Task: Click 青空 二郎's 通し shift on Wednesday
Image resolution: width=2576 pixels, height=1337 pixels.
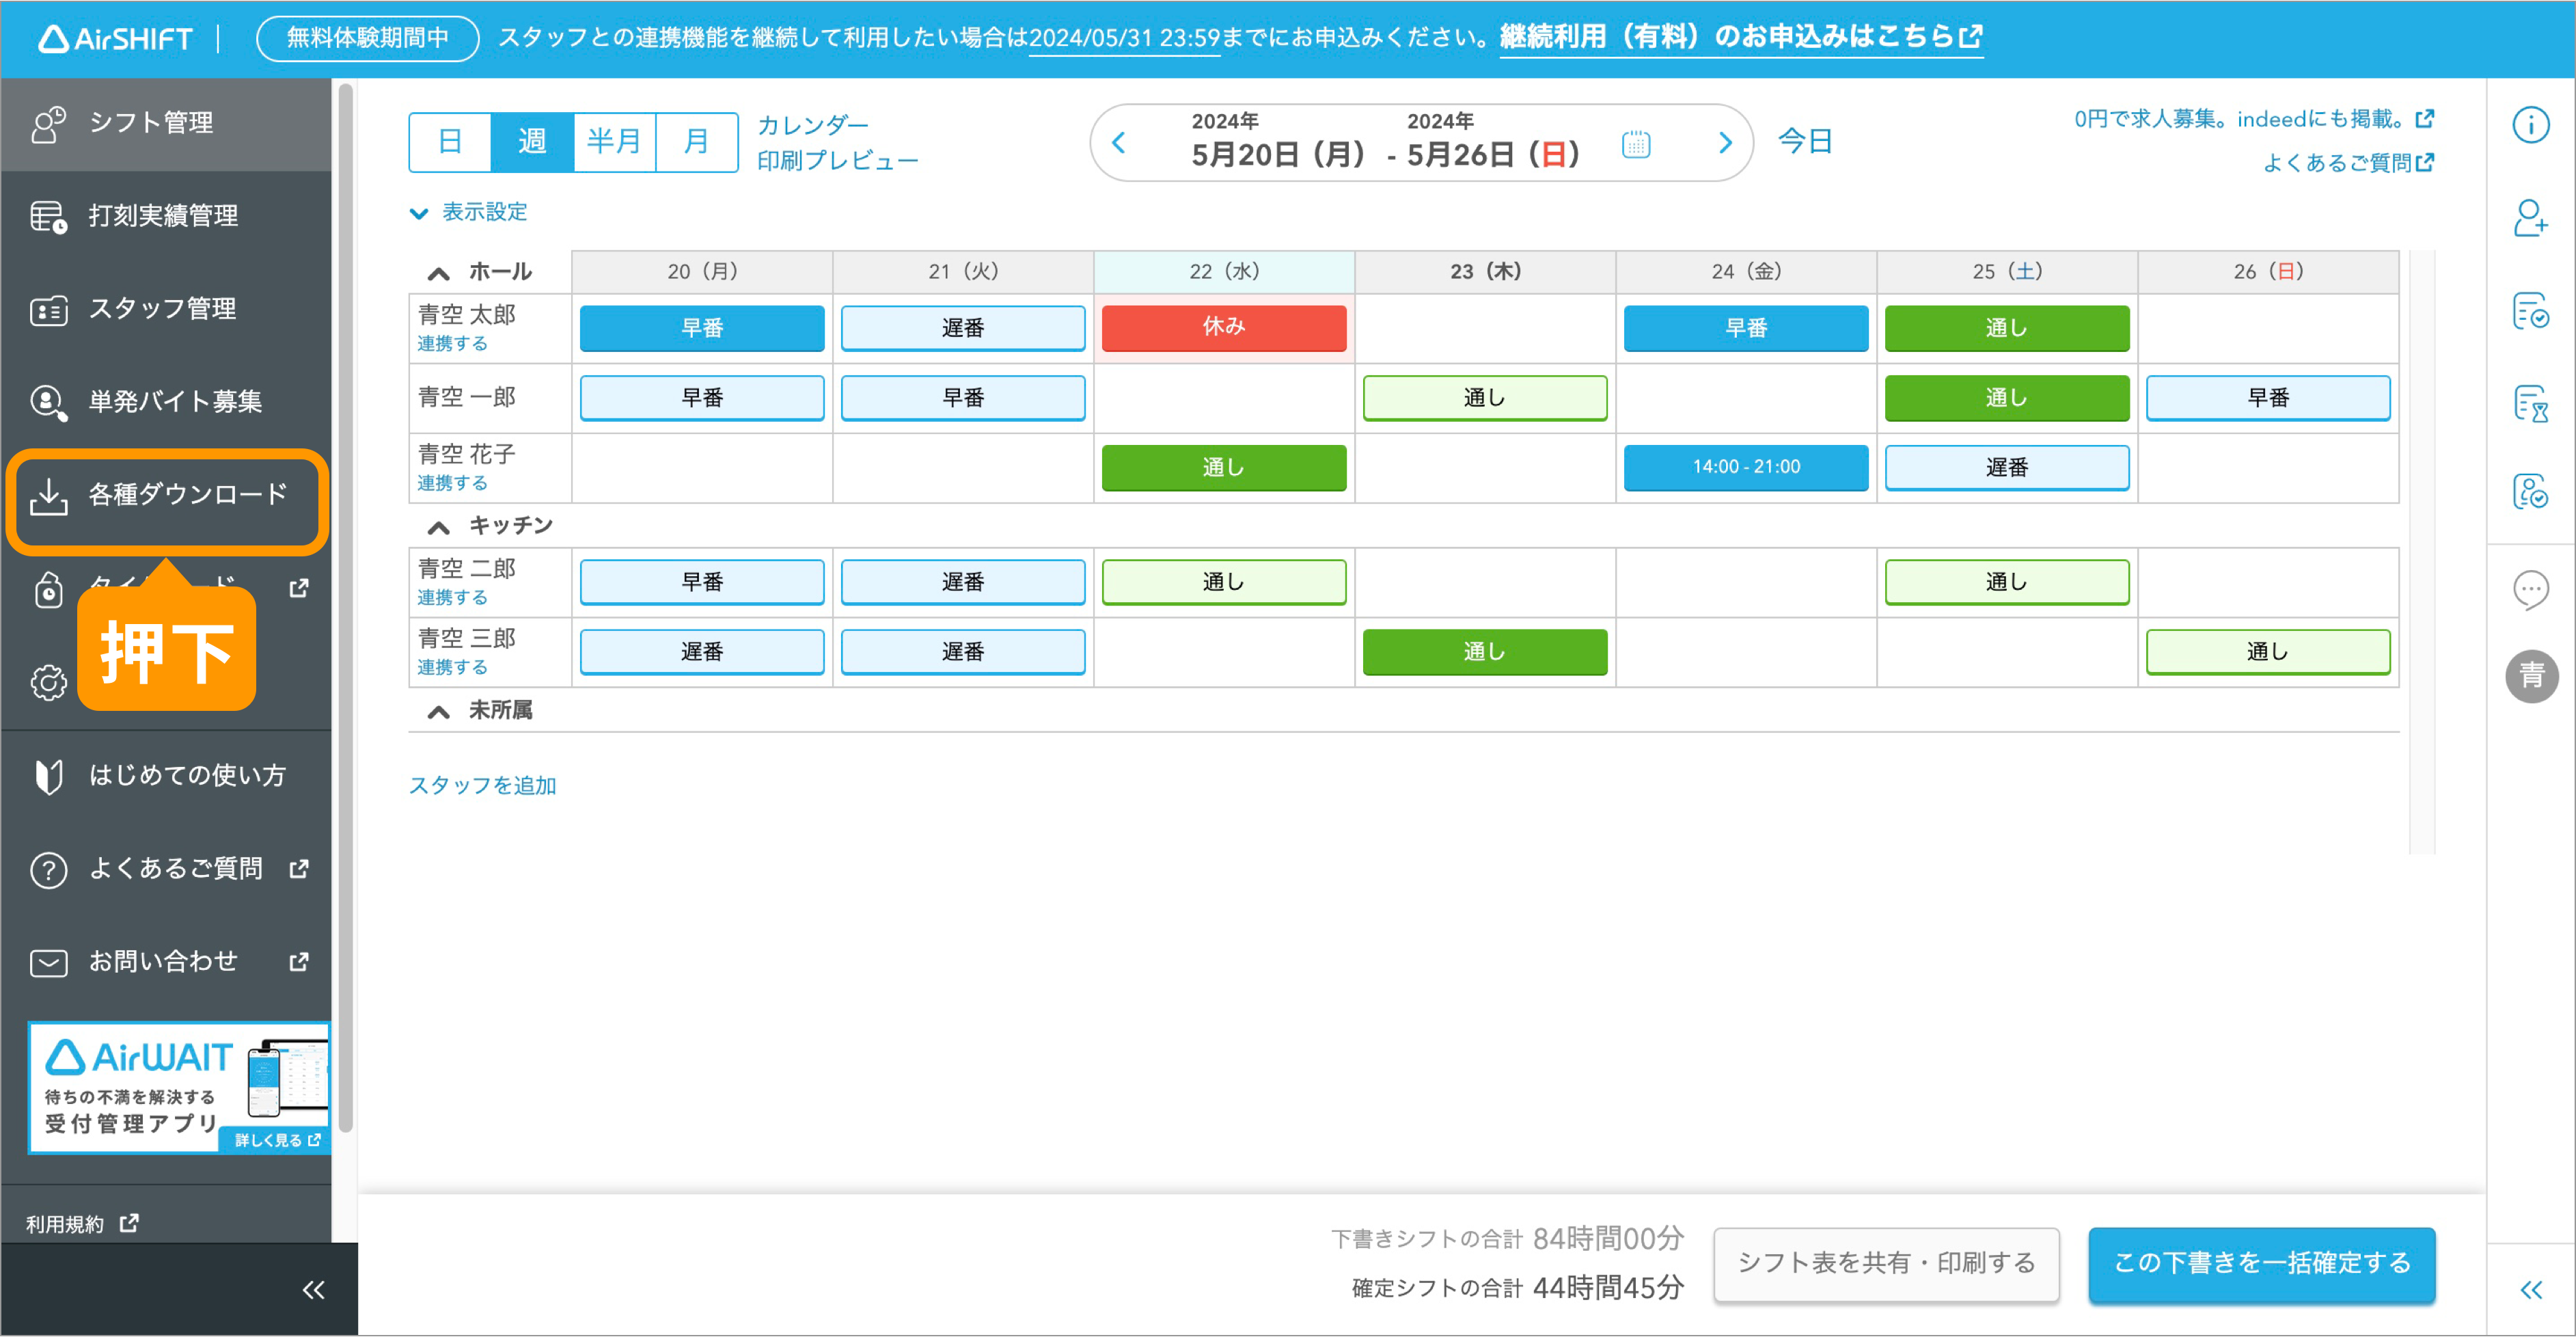Action: [x=1224, y=582]
